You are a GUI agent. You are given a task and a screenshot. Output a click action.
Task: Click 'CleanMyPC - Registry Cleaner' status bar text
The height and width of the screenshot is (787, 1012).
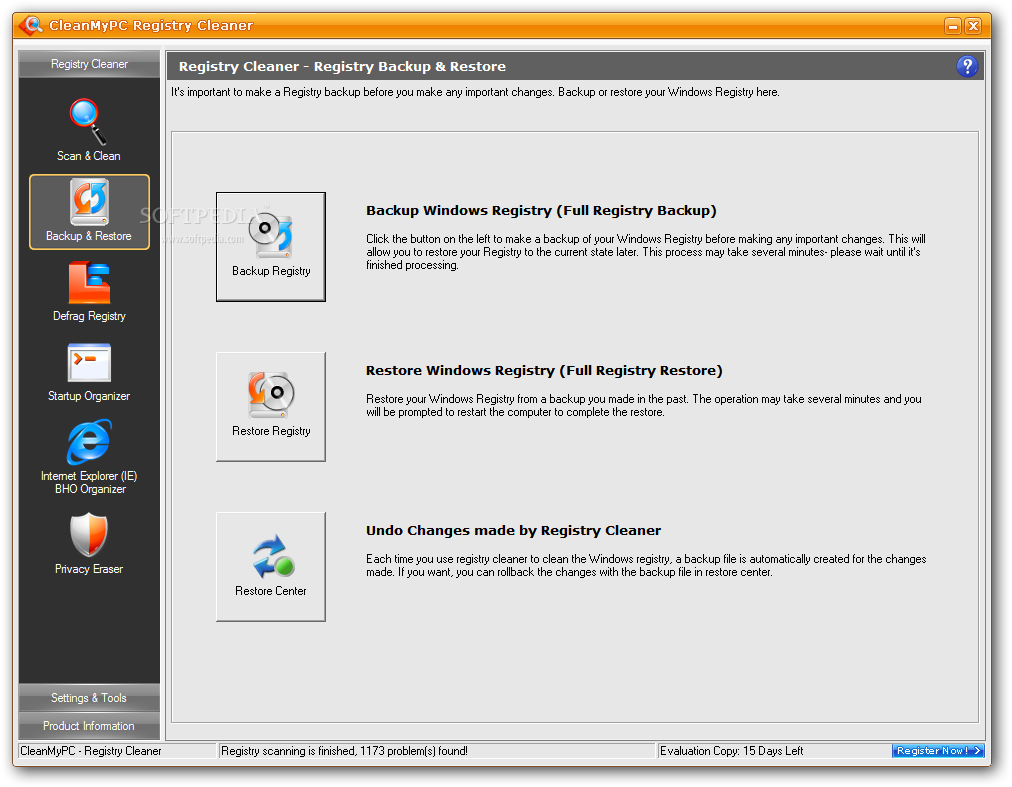coord(91,751)
